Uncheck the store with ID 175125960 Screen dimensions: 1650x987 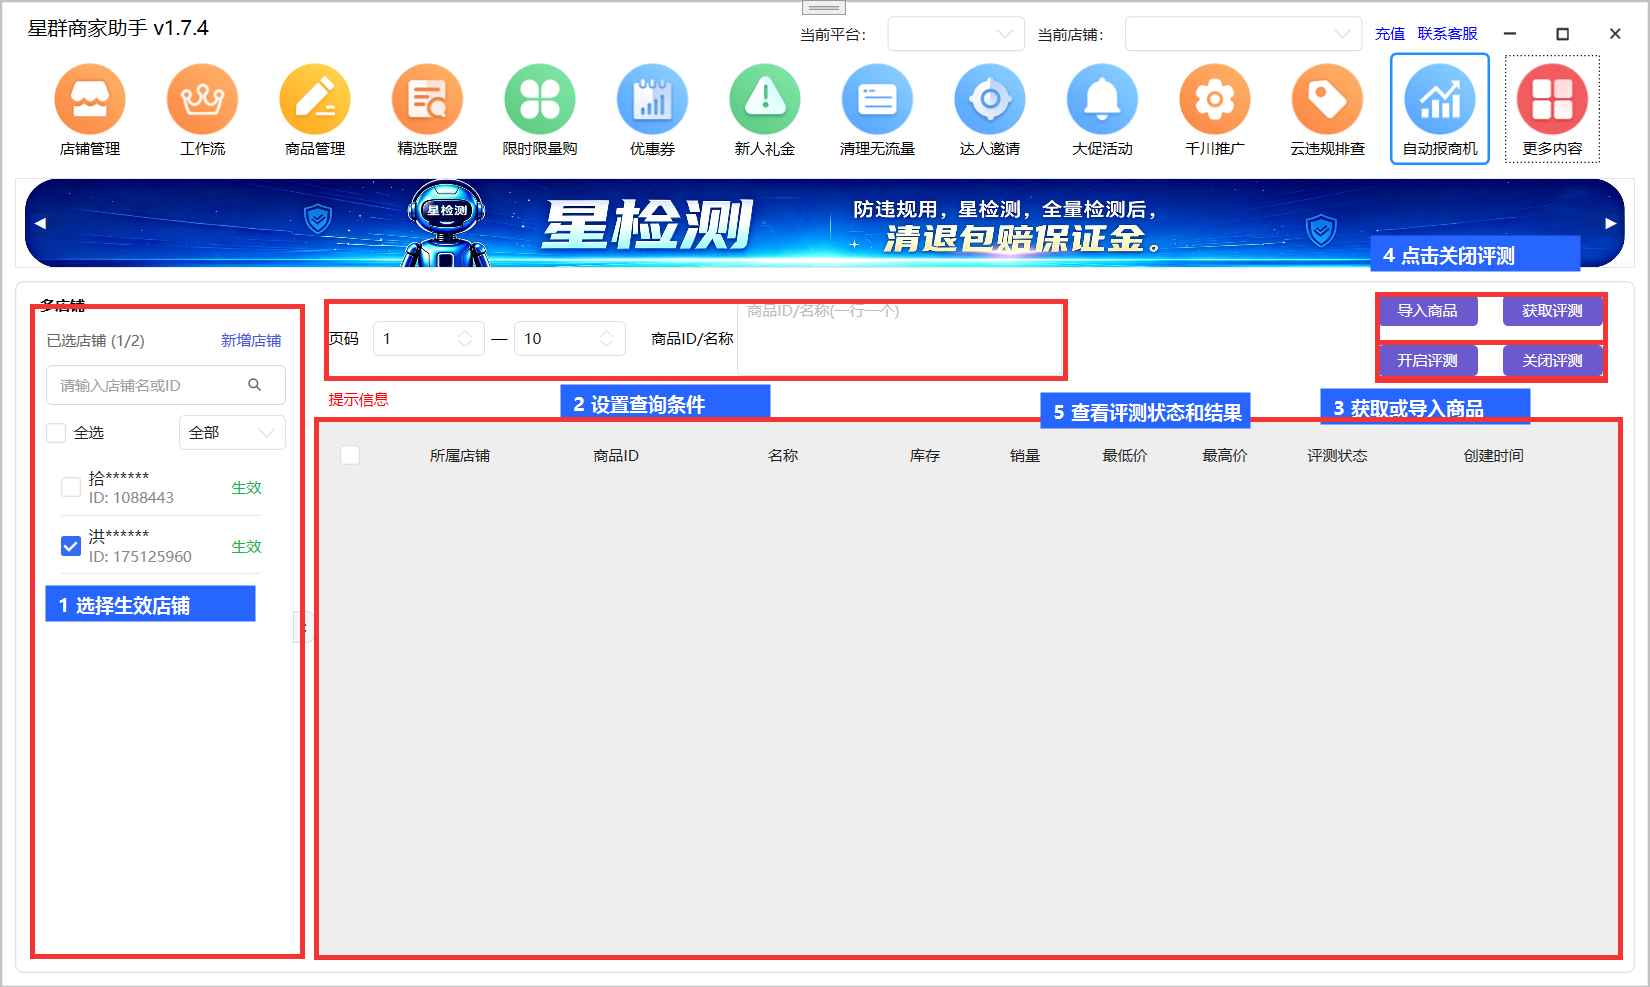(71, 546)
